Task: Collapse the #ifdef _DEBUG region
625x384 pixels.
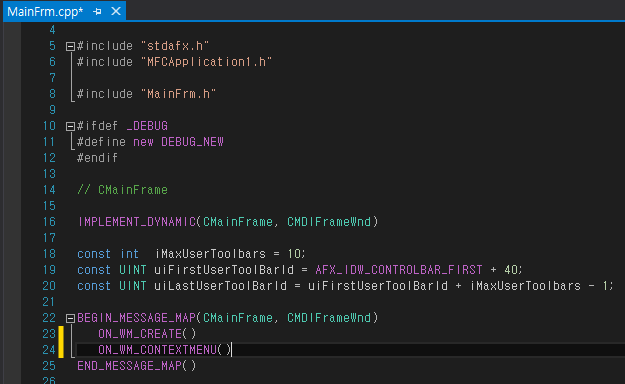Action: point(70,126)
